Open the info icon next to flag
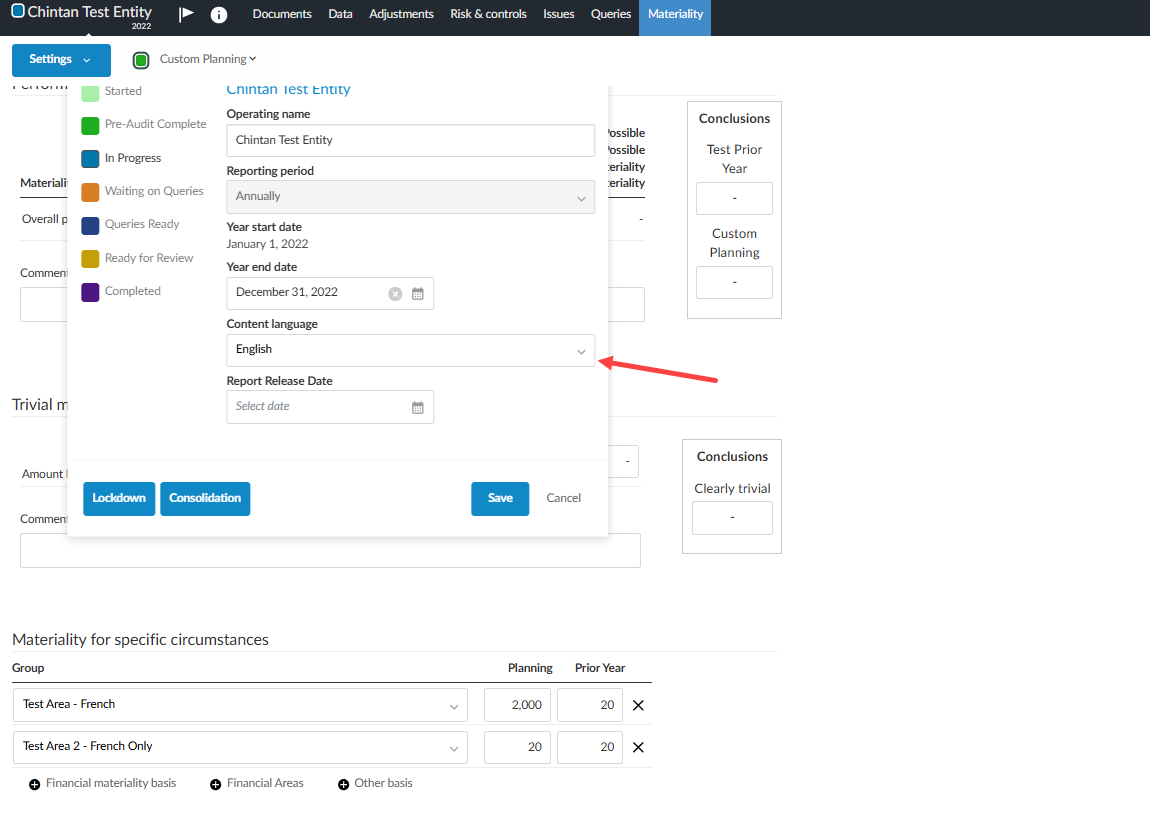 [x=219, y=15]
